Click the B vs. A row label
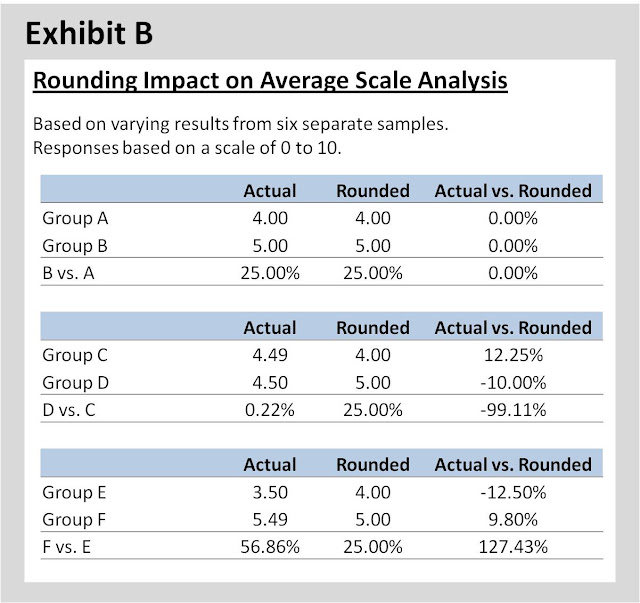640x603 pixels. tap(69, 273)
